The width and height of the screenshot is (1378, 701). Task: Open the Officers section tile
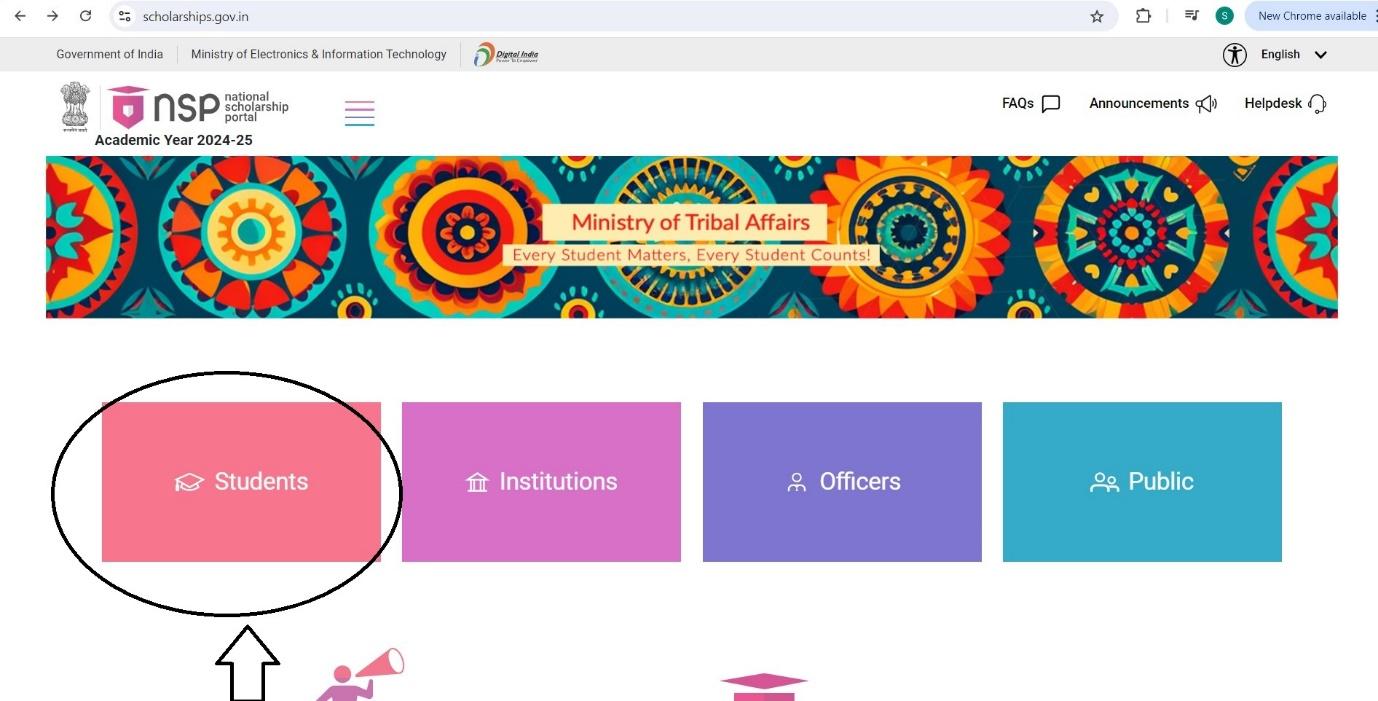842,482
